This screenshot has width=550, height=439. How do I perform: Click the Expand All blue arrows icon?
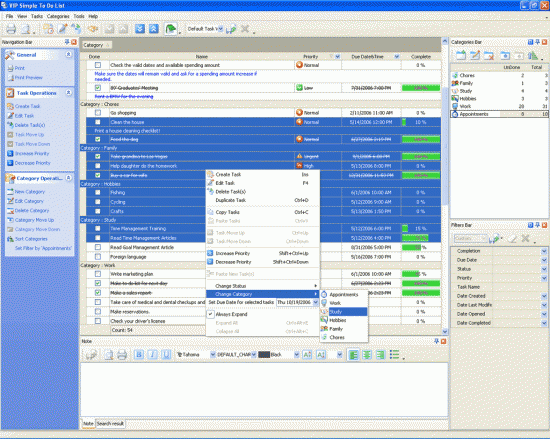coord(140,29)
